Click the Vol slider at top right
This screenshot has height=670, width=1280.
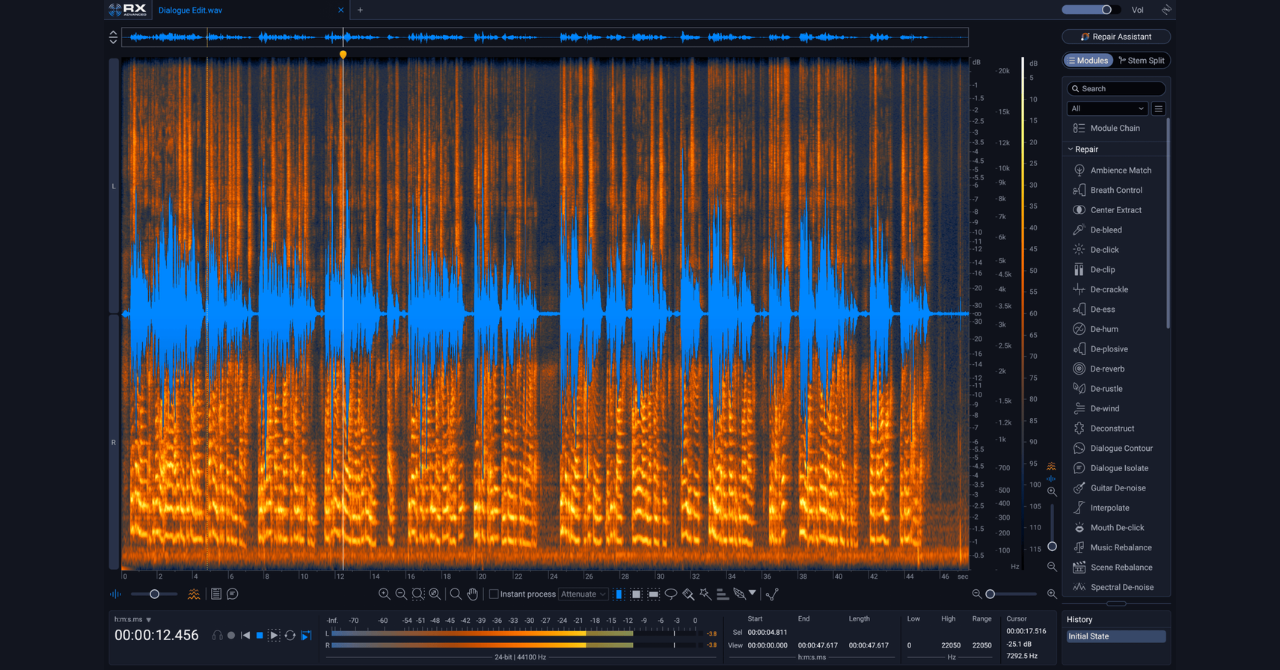point(1091,10)
